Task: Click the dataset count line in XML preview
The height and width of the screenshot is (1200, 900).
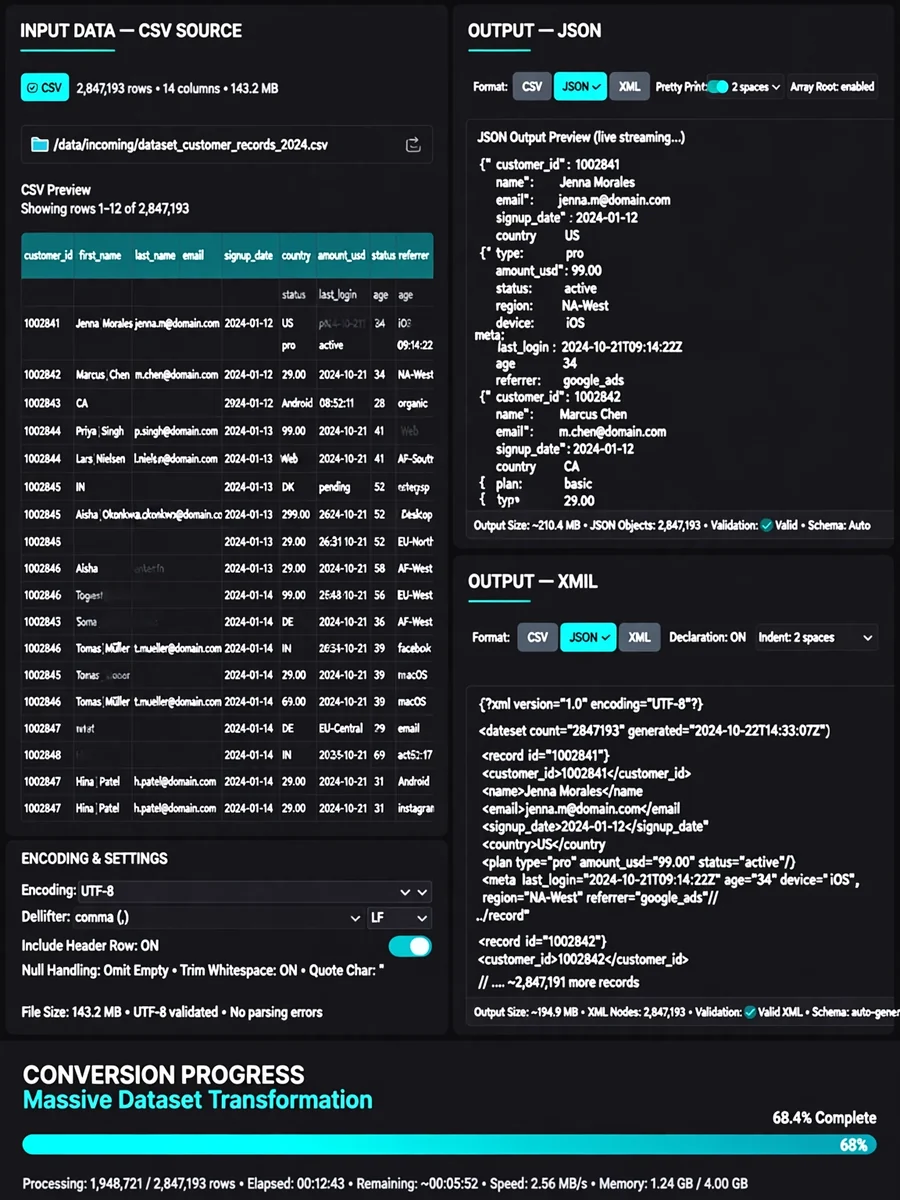Action: tap(654, 731)
